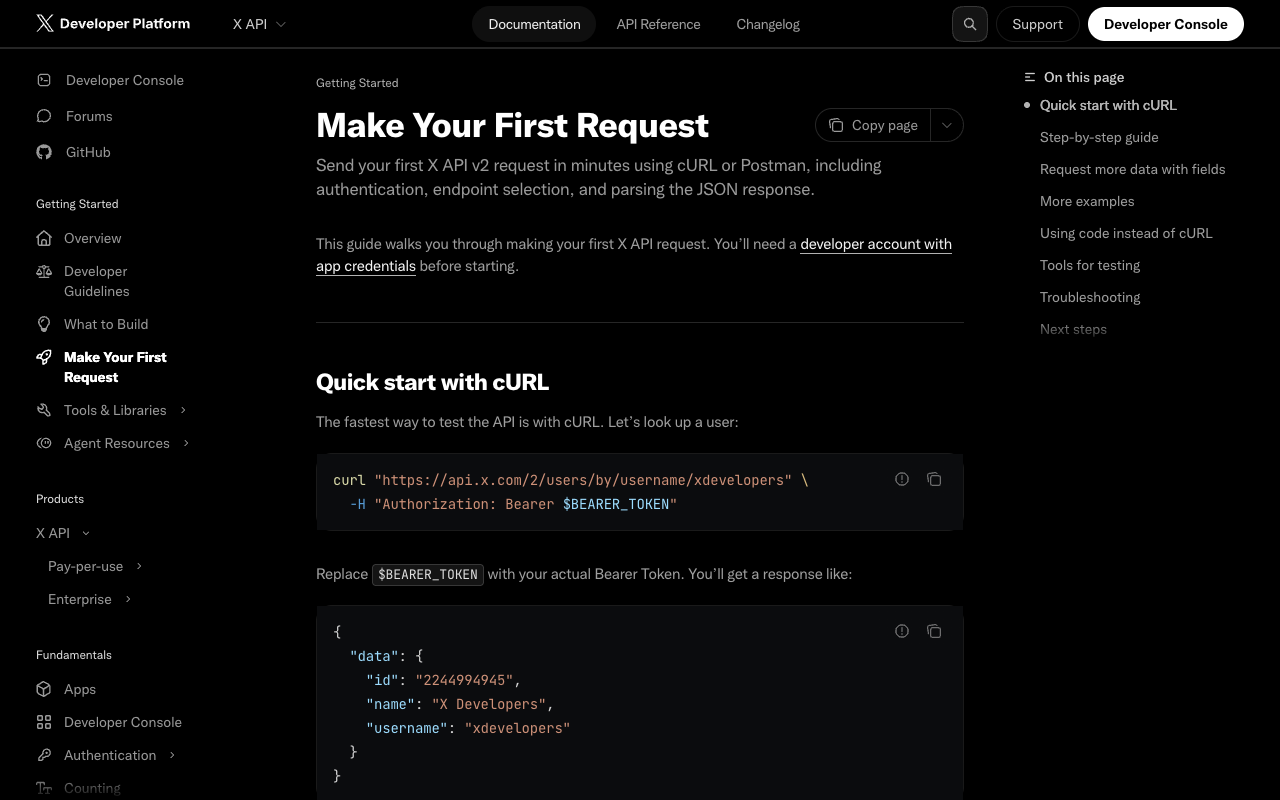Click the Developer Platform title text
The height and width of the screenshot is (800, 1280).
[125, 23]
